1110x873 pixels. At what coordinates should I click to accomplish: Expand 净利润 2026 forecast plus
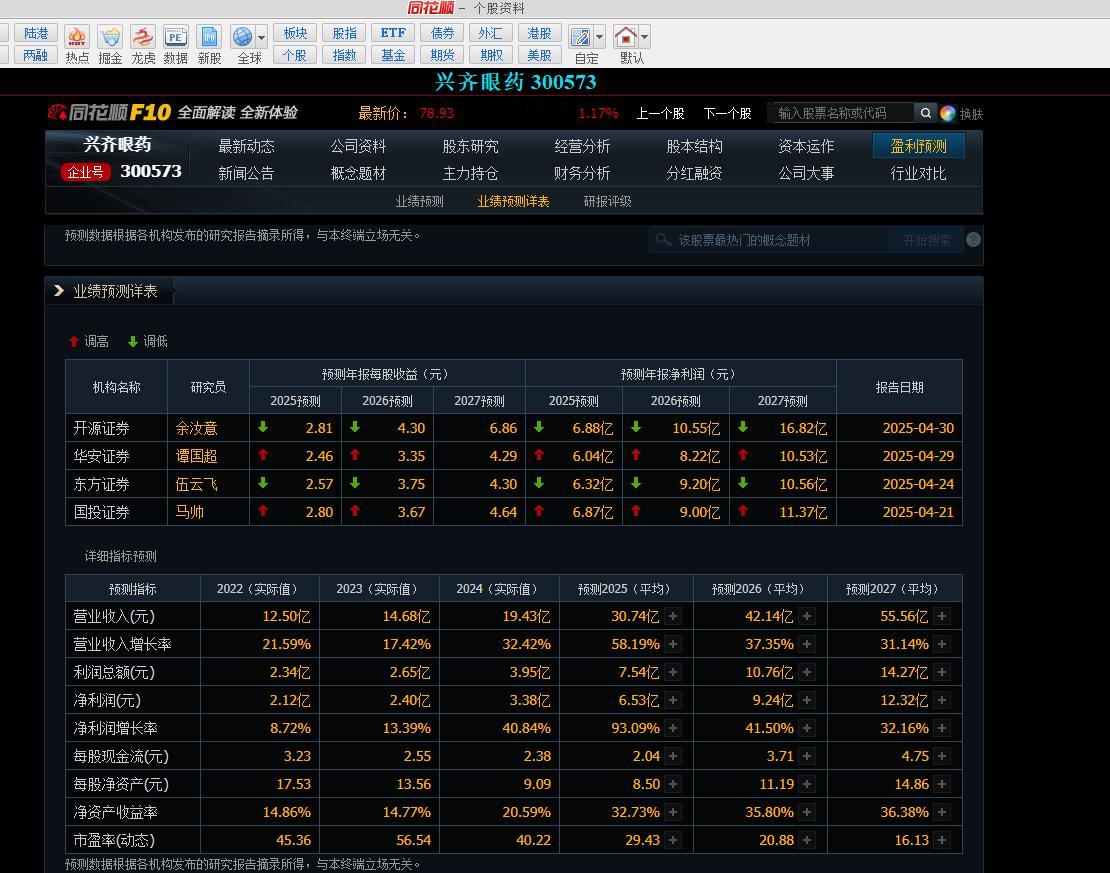coord(807,700)
